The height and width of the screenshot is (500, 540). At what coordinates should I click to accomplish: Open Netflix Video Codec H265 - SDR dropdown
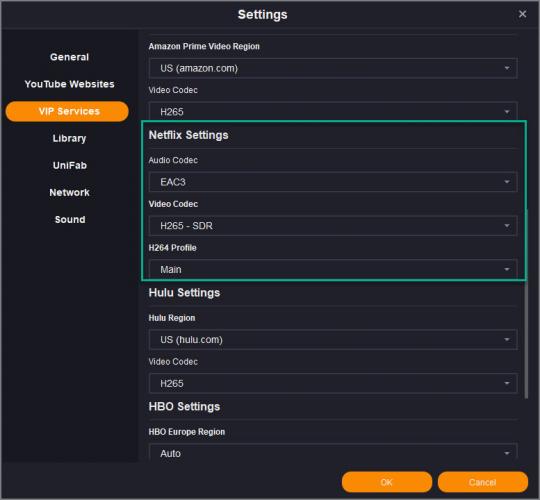pos(333,226)
